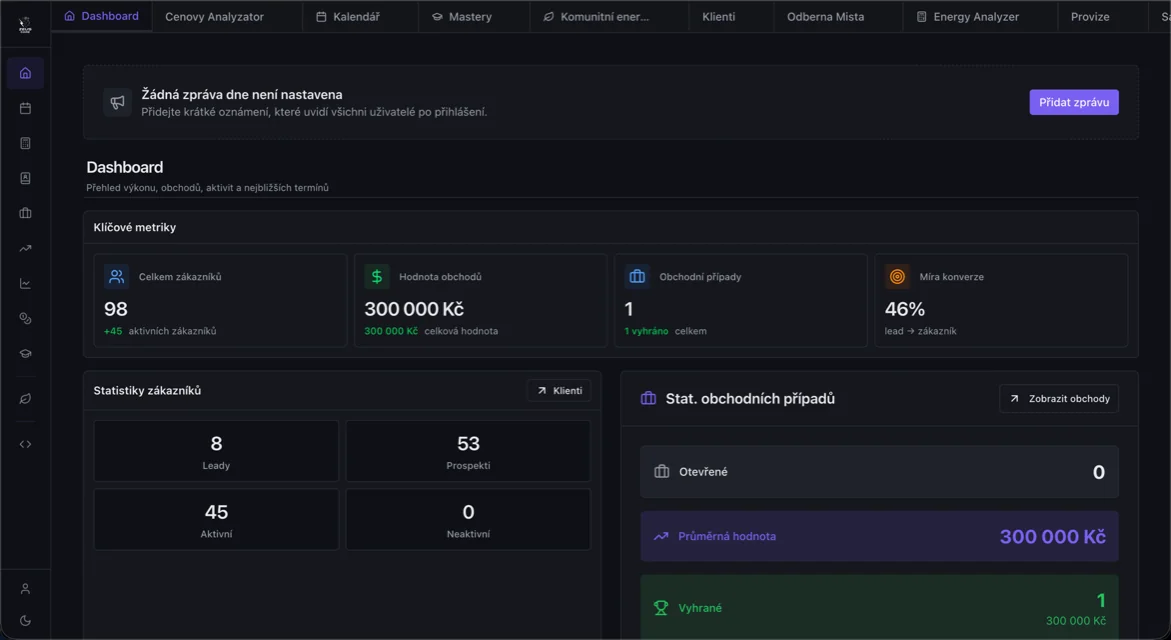Open the coins icon in the sidebar
The height and width of the screenshot is (640, 1171).
coord(25,319)
